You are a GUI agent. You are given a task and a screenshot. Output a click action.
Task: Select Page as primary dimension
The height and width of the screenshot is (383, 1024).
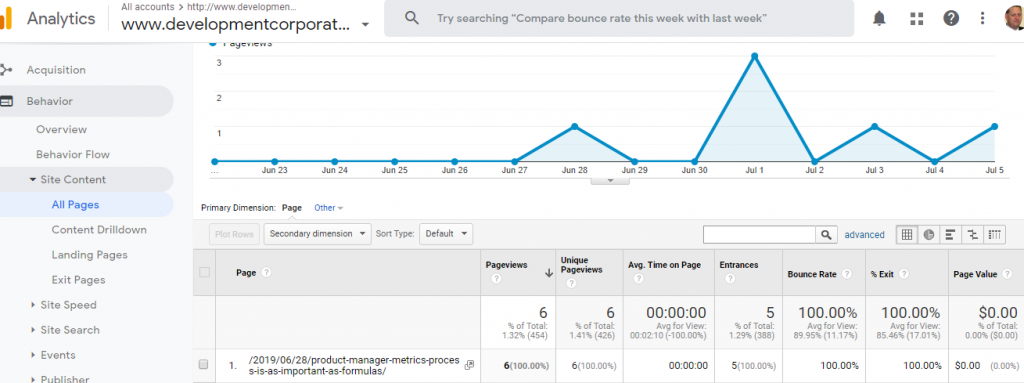tap(292, 208)
